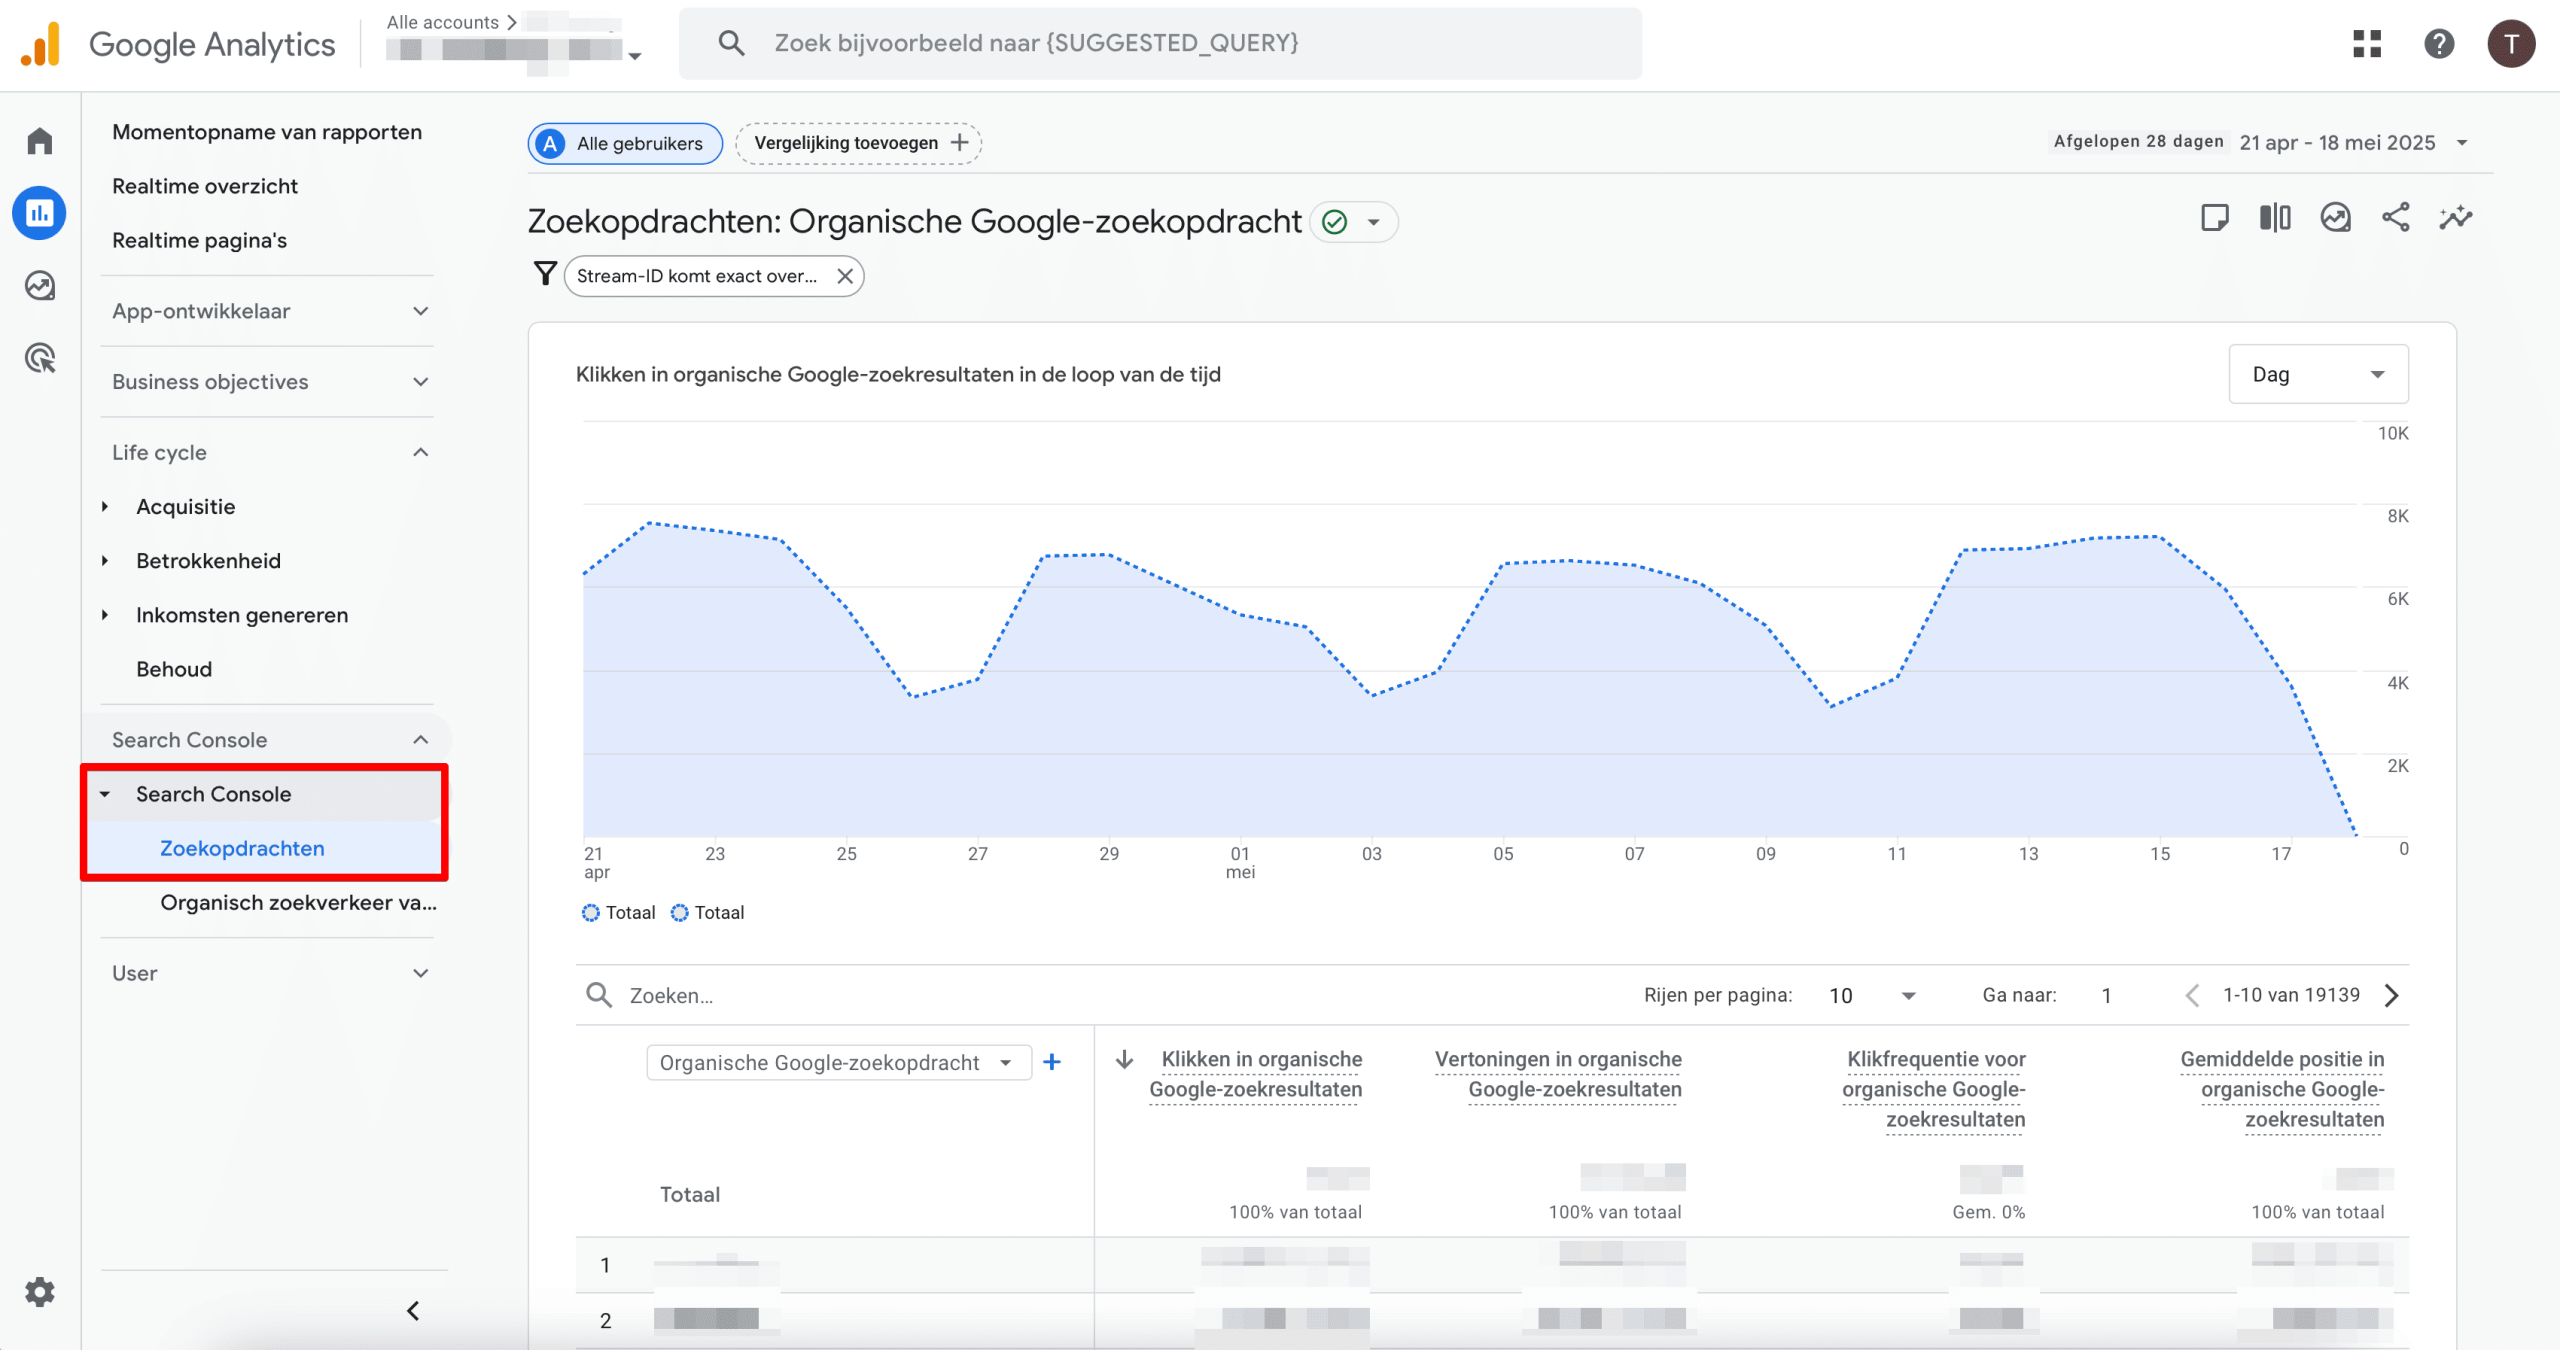Image resolution: width=2560 pixels, height=1350 pixels.
Task: Click the search magnifier icon in top bar
Action: 731,43
